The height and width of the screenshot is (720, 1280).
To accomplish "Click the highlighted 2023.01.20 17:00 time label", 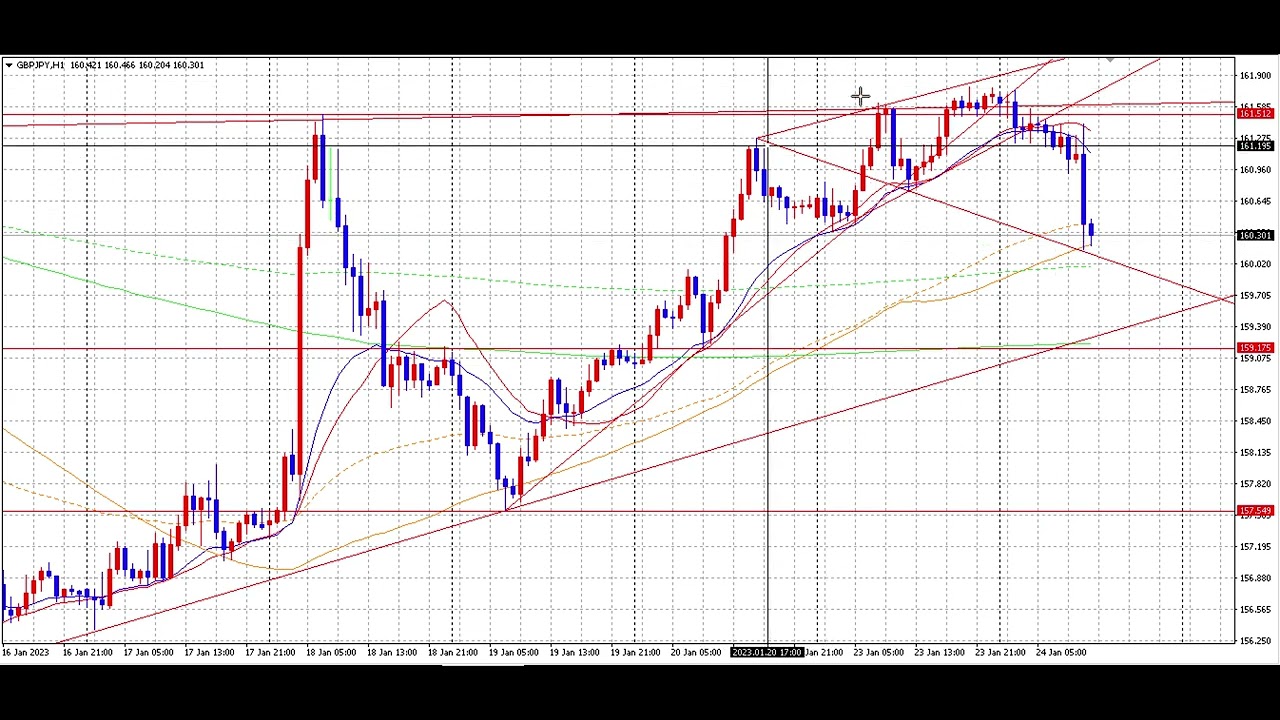I will [x=767, y=653].
